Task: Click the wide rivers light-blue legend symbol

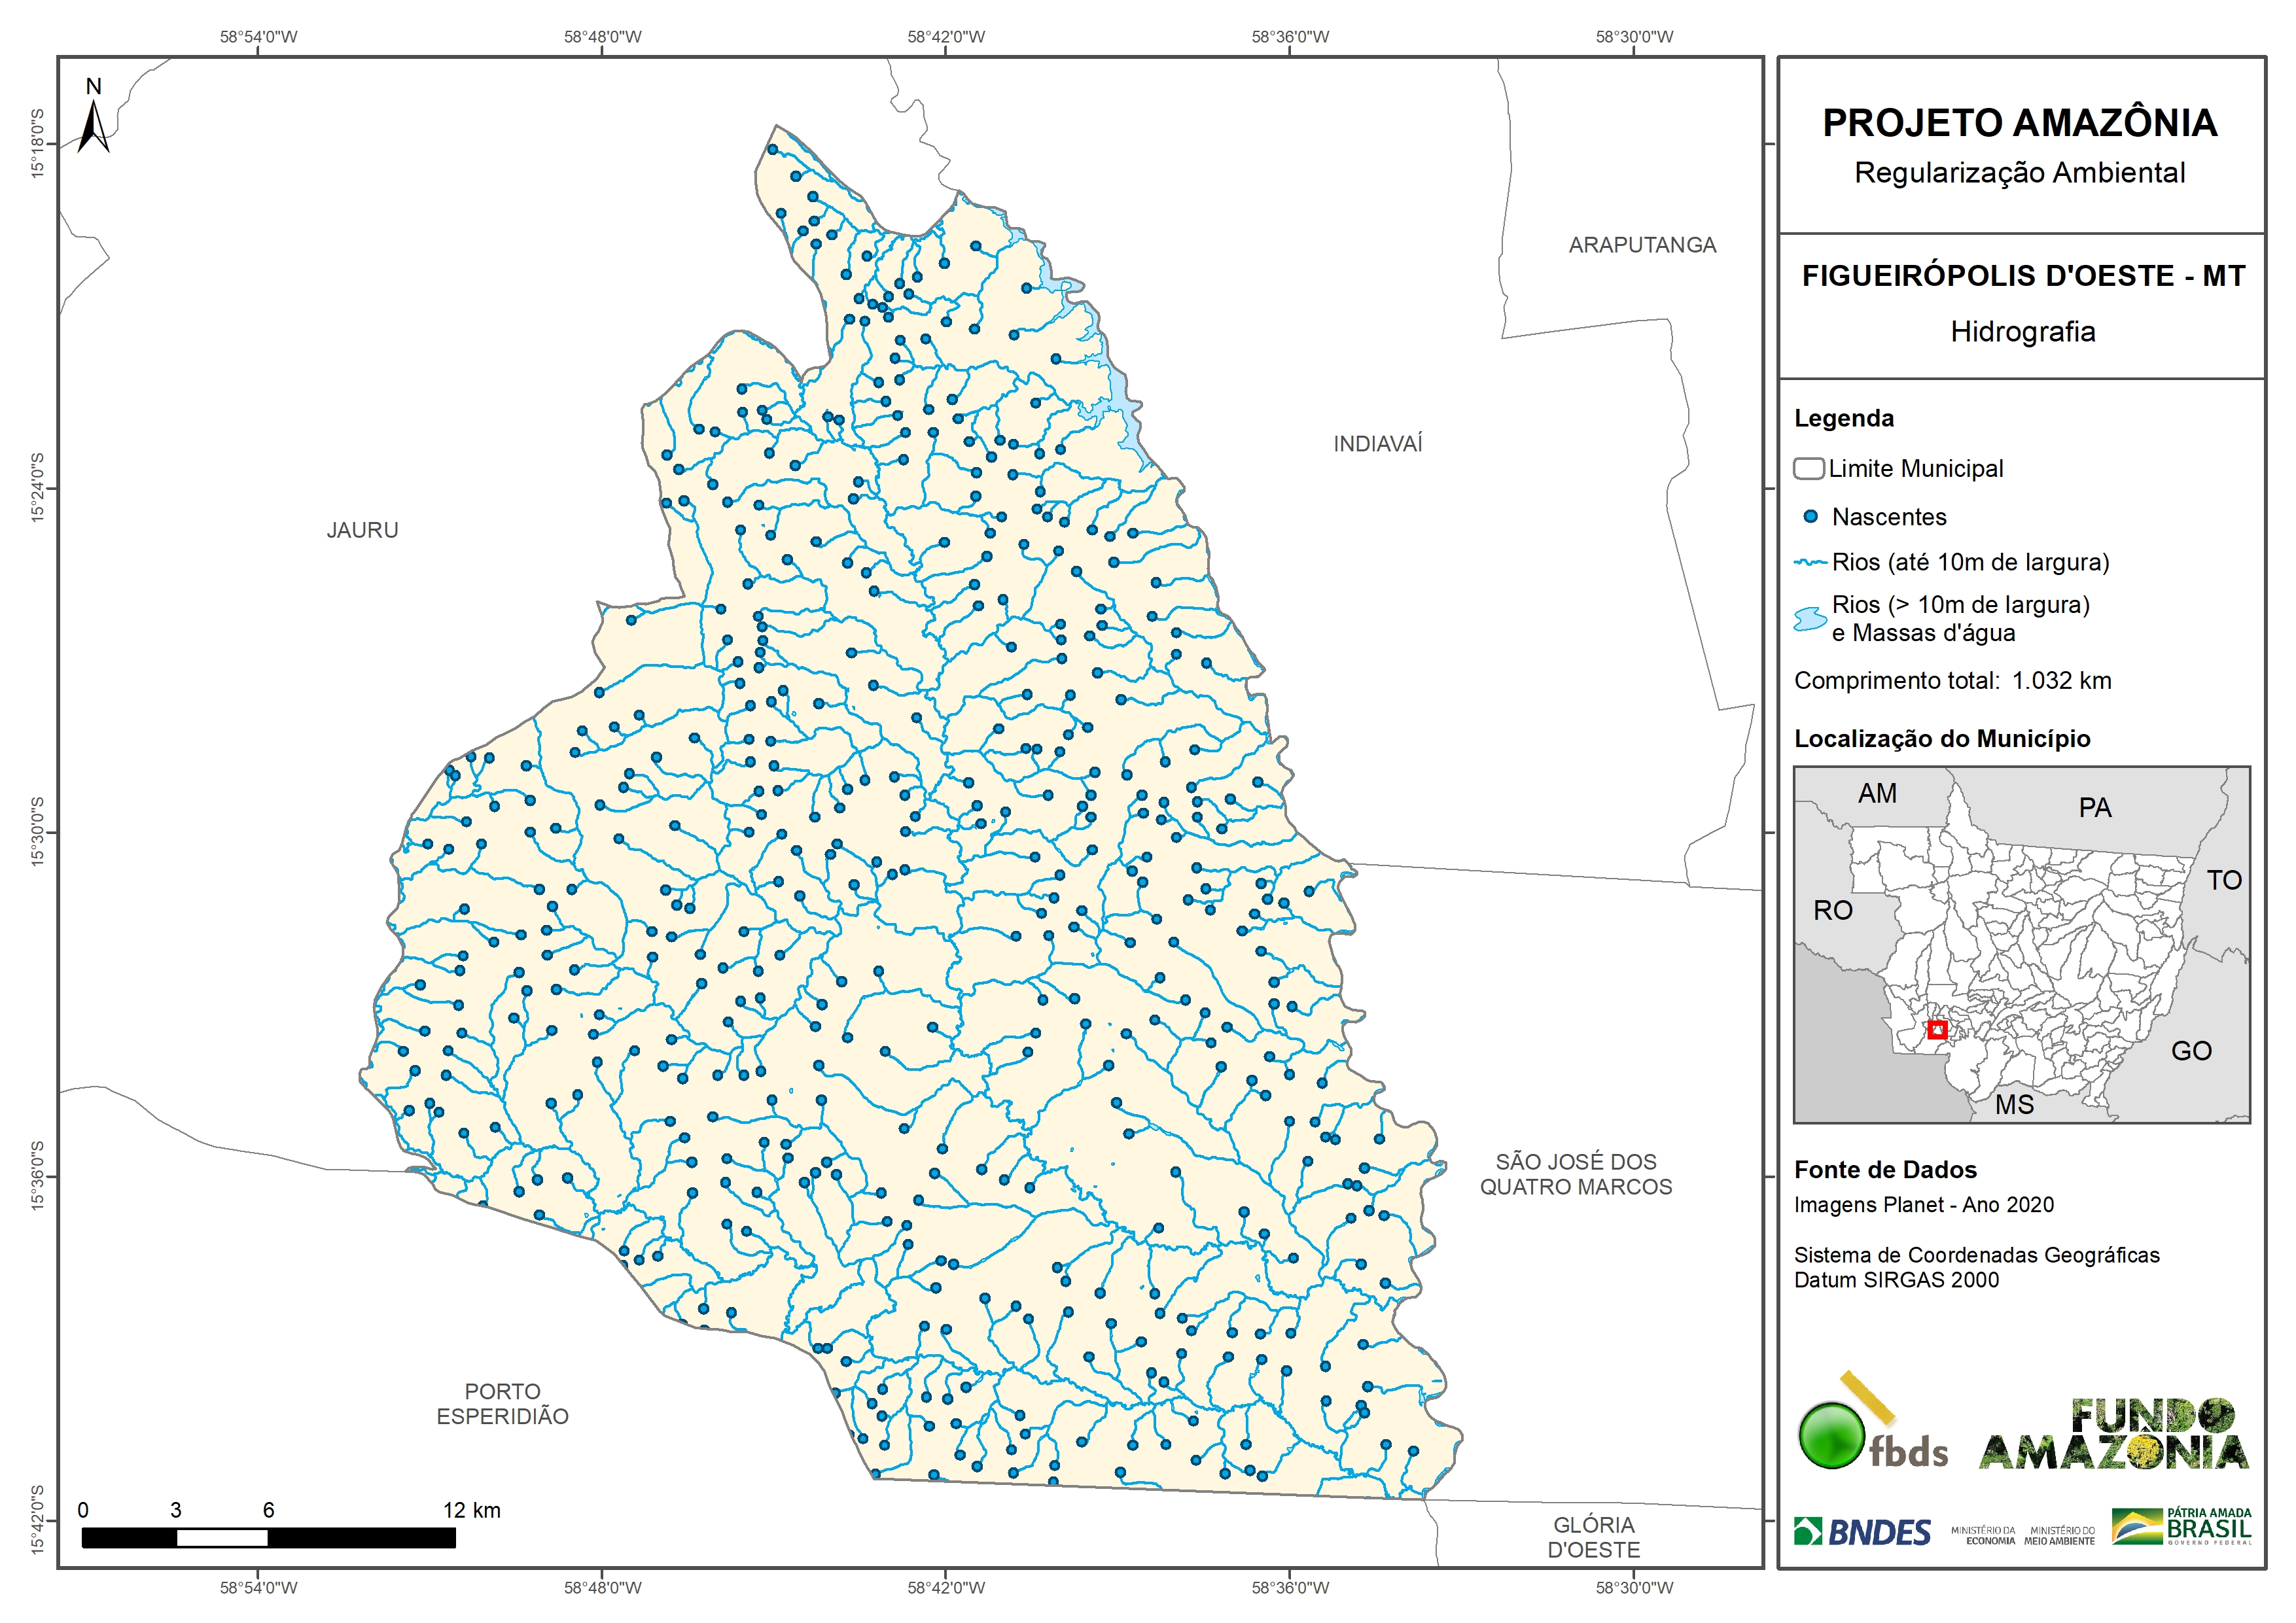Action: (1810, 619)
